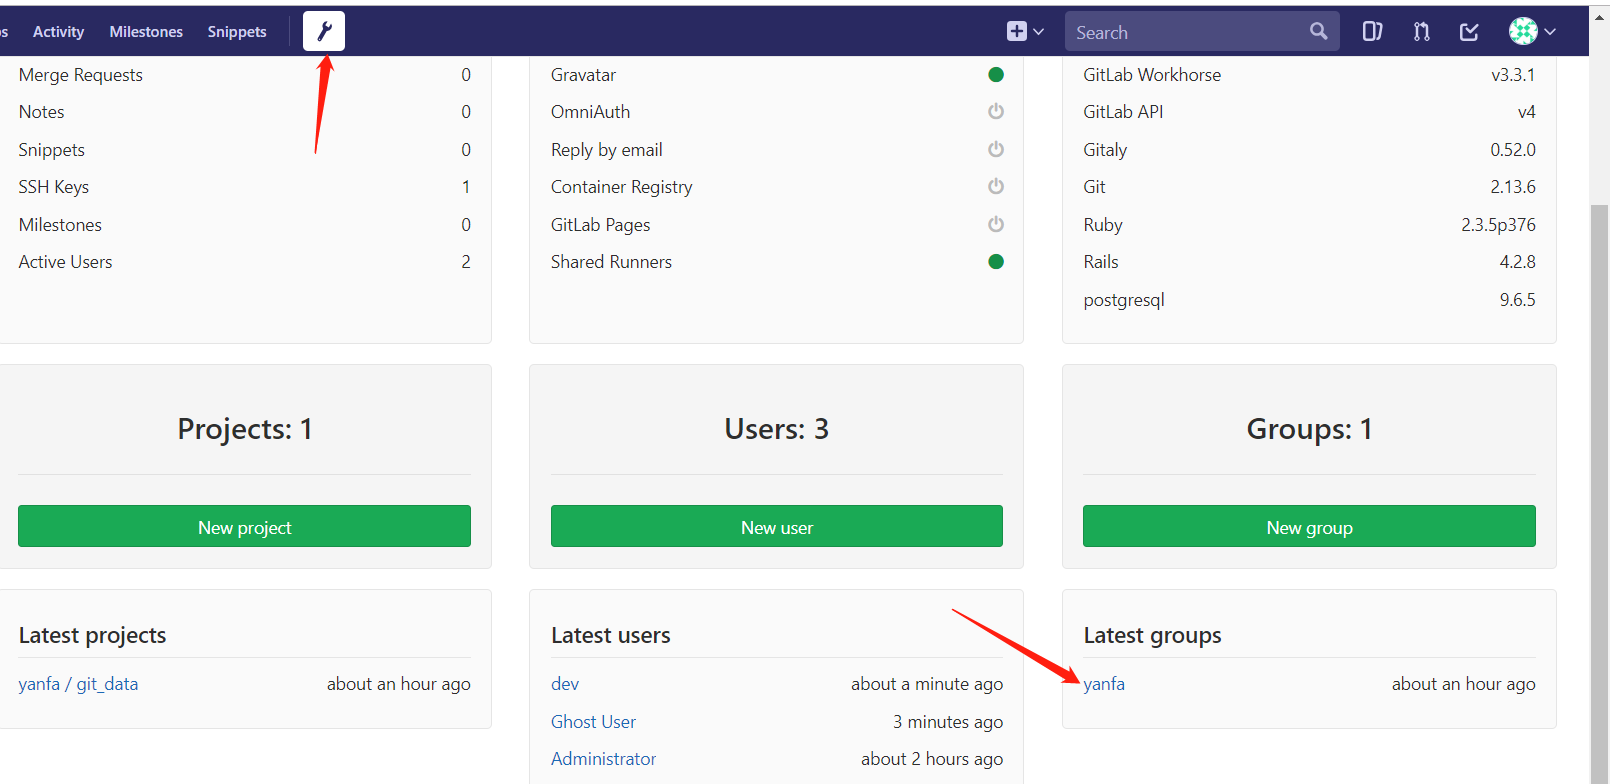Expand the plus new-item dropdown
1610x784 pixels.
tap(1025, 31)
